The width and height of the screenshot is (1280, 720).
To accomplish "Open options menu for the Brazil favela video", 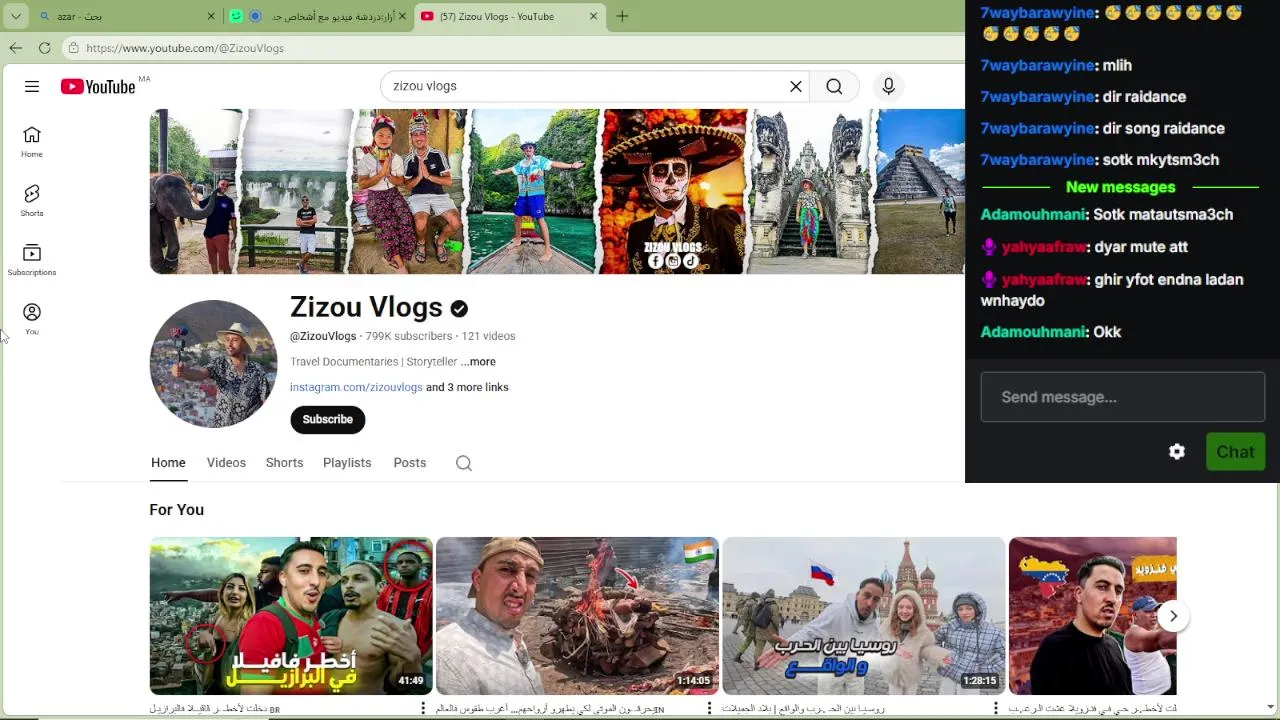I will click(423, 709).
